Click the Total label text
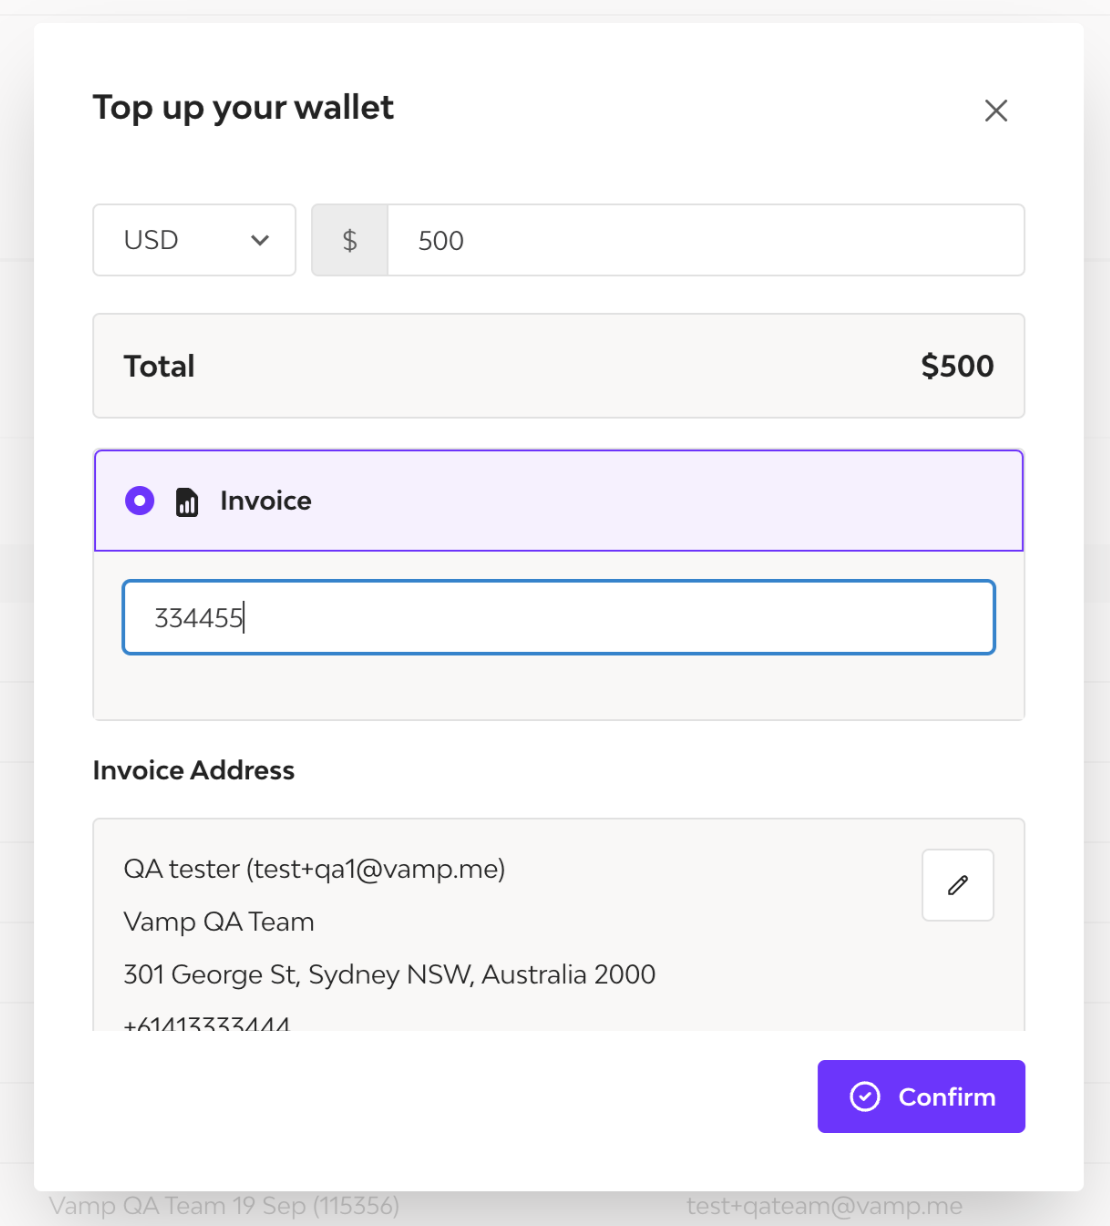Screen dimensions: 1110x1226 click(x=159, y=366)
